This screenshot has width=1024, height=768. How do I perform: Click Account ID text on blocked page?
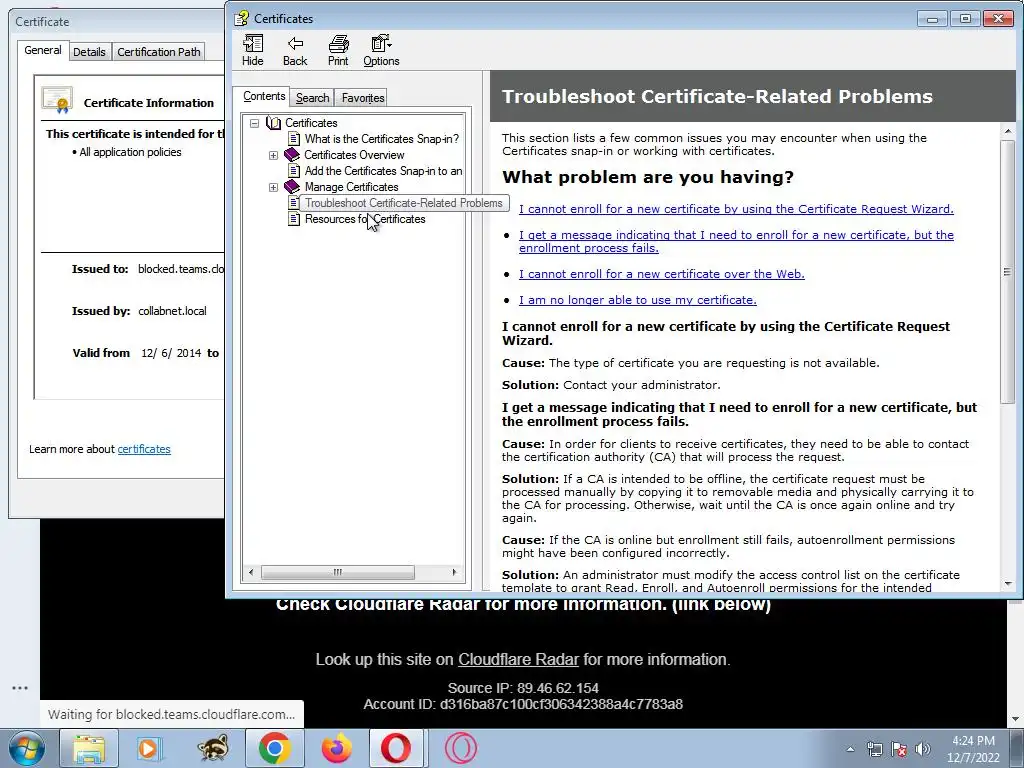click(x=523, y=705)
